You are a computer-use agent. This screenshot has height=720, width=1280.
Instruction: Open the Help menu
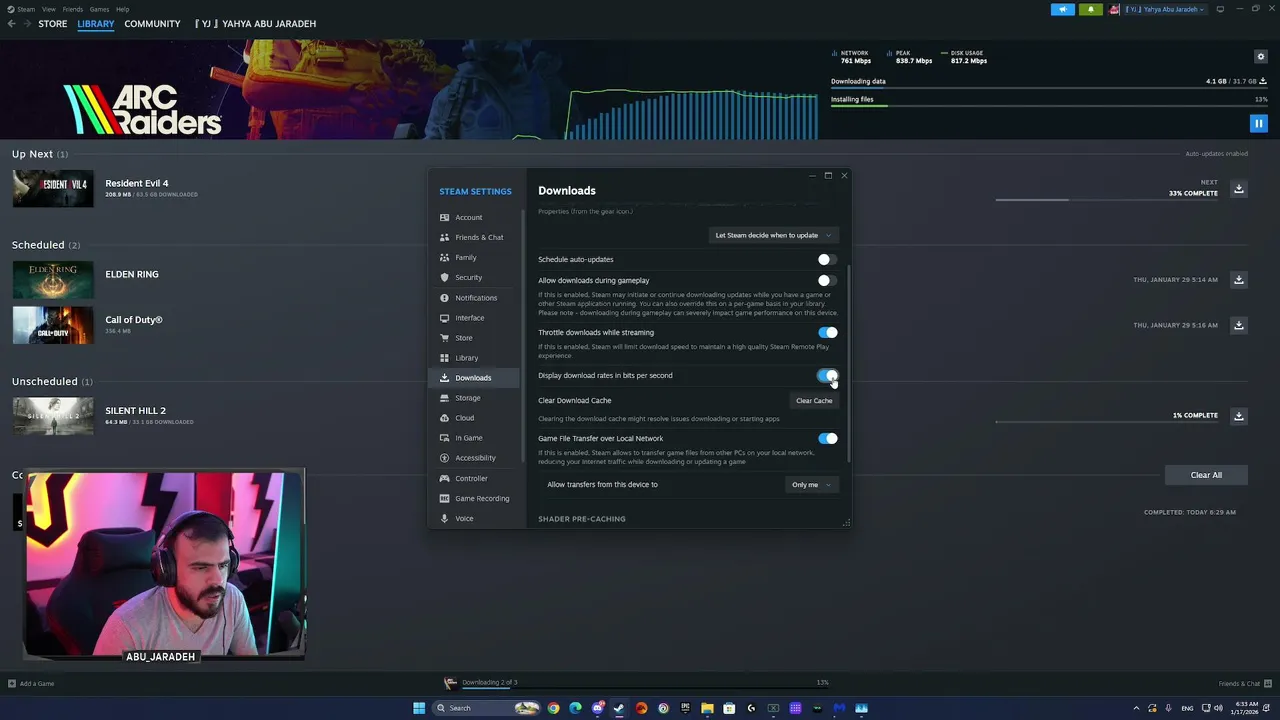(122, 9)
